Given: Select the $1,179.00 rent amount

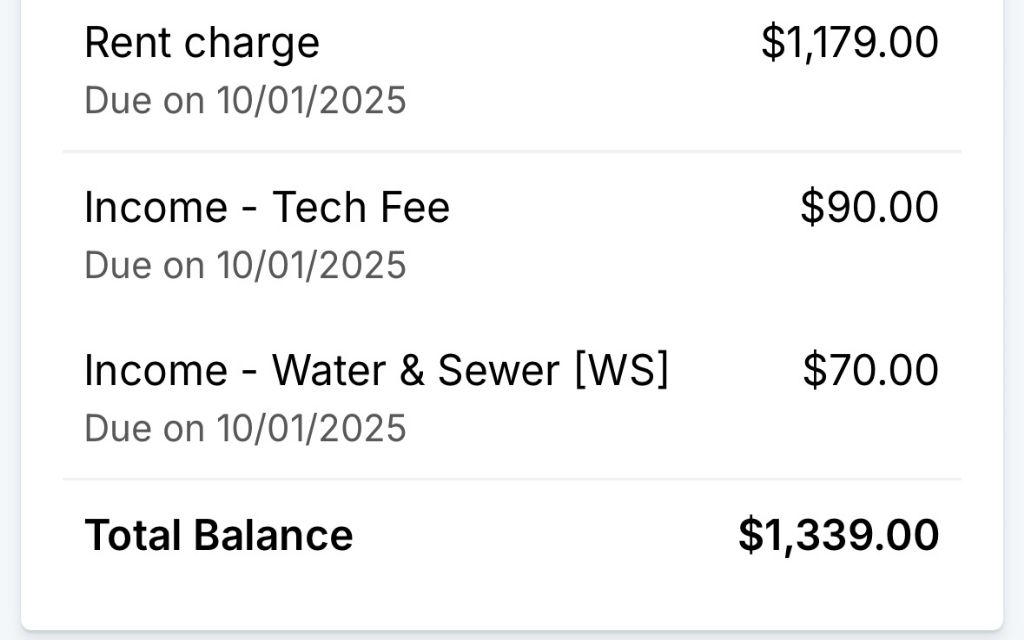Looking at the screenshot, I should click(x=849, y=43).
